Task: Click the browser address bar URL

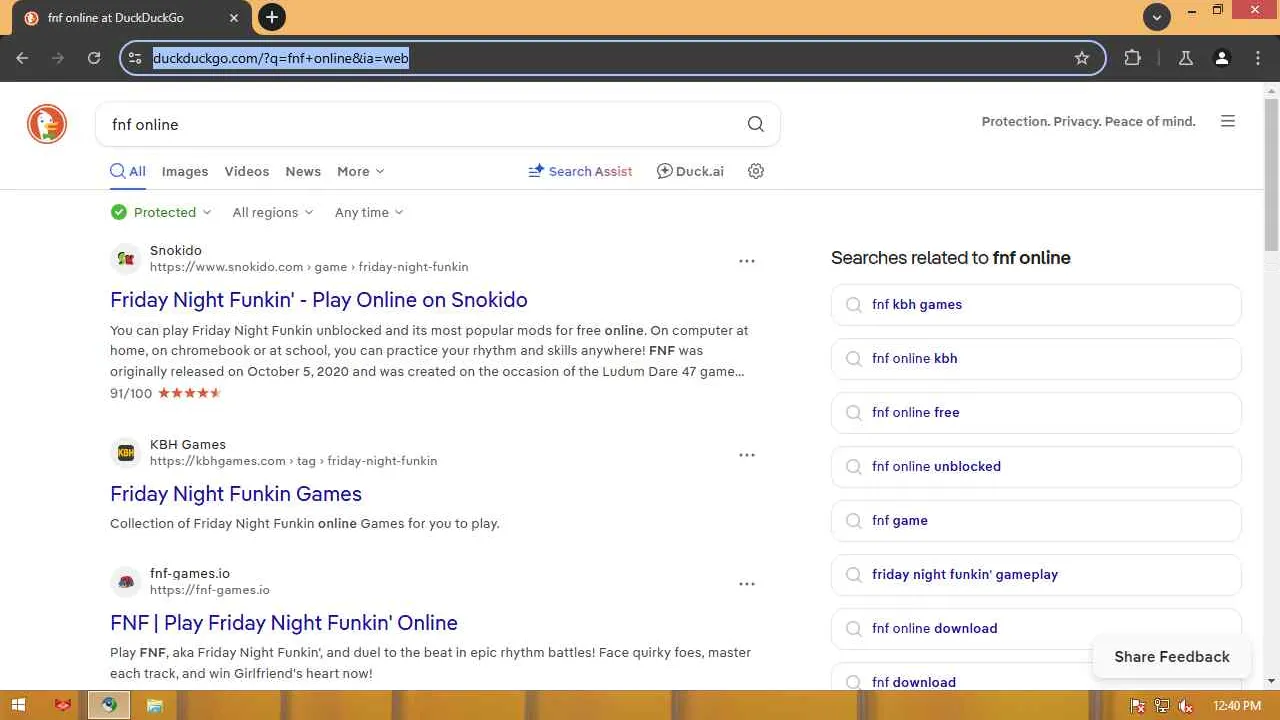Action: click(281, 58)
